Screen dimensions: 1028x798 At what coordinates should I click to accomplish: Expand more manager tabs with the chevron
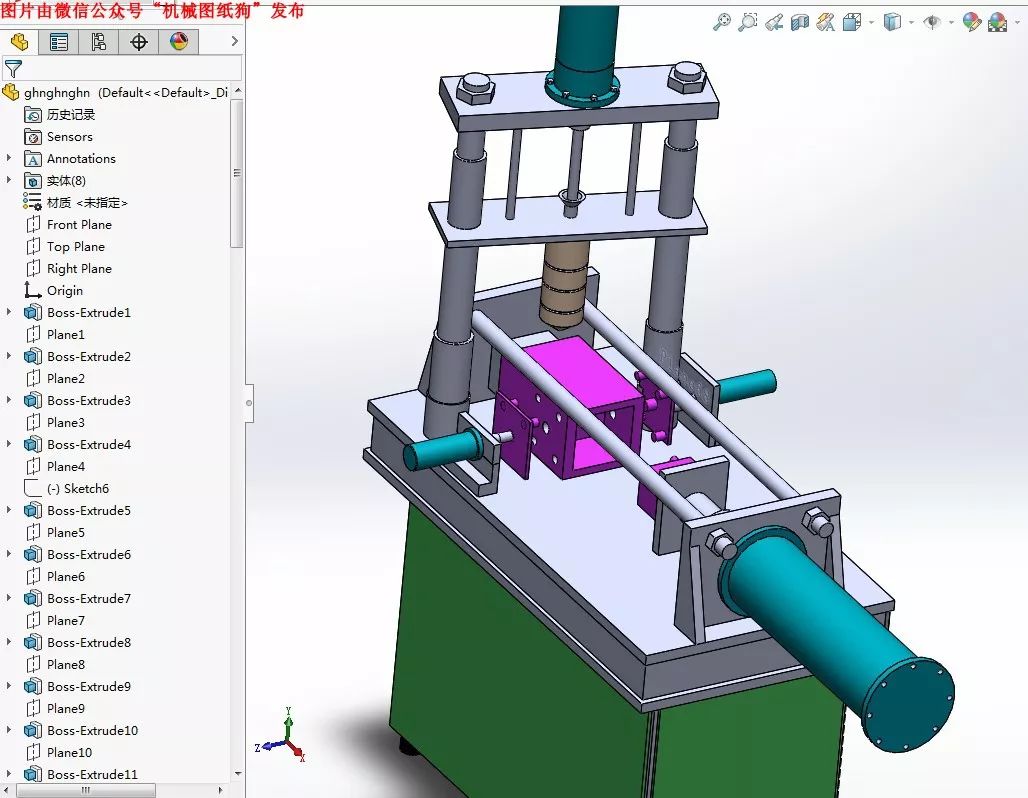click(x=234, y=41)
